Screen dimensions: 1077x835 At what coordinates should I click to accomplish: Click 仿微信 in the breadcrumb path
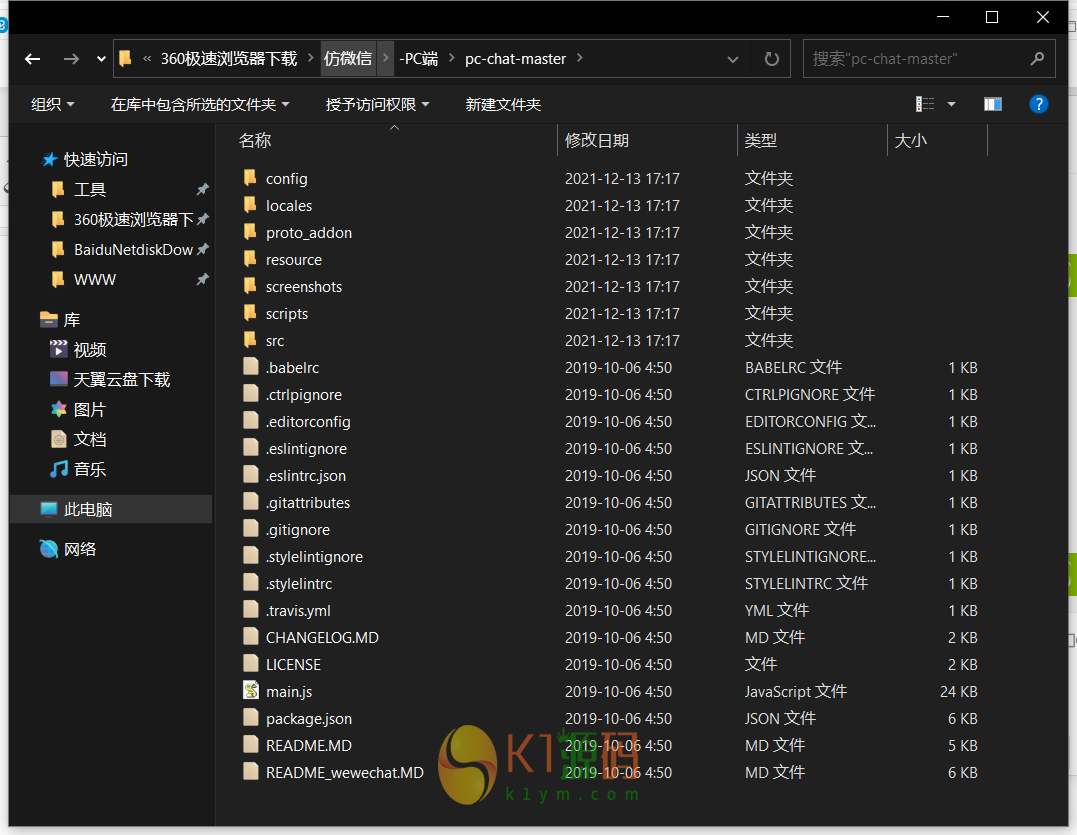click(x=347, y=59)
